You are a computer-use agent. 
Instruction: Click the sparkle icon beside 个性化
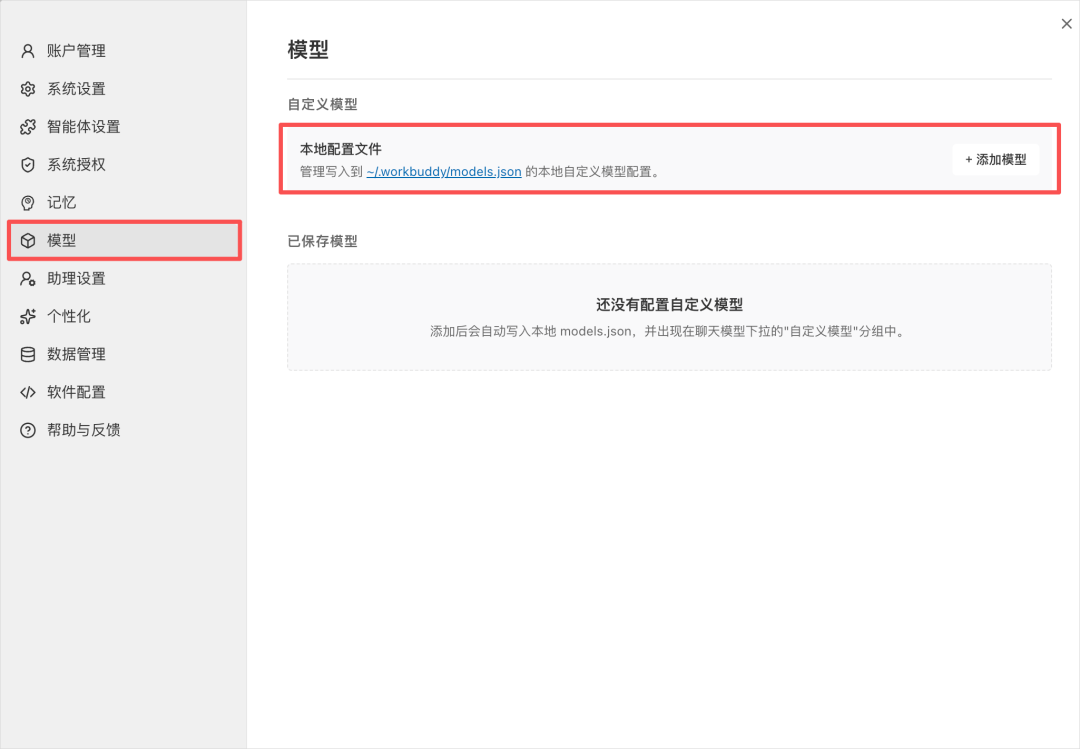point(28,316)
